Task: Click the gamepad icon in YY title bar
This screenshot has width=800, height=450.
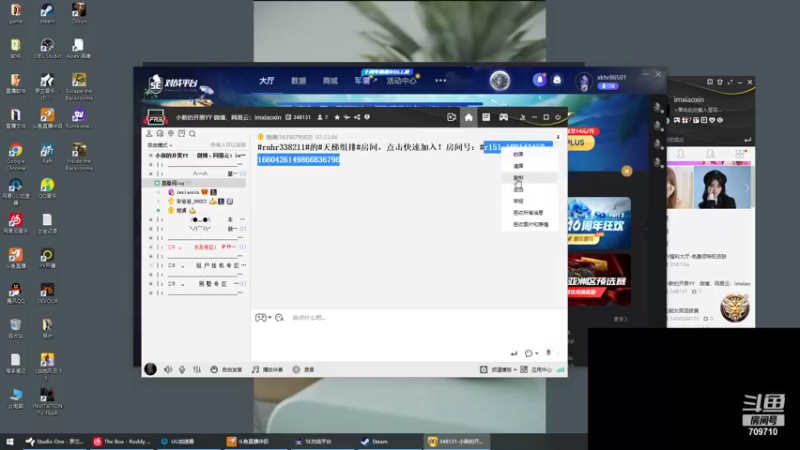Action: tap(503, 117)
